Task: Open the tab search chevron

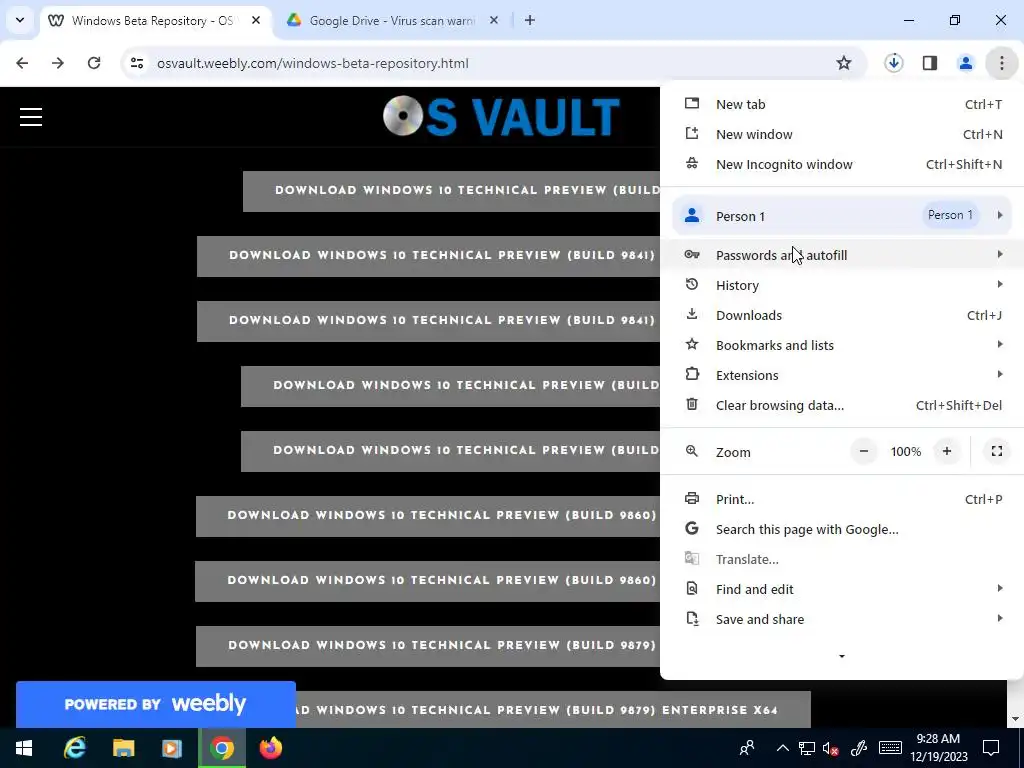Action: [20, 20]
